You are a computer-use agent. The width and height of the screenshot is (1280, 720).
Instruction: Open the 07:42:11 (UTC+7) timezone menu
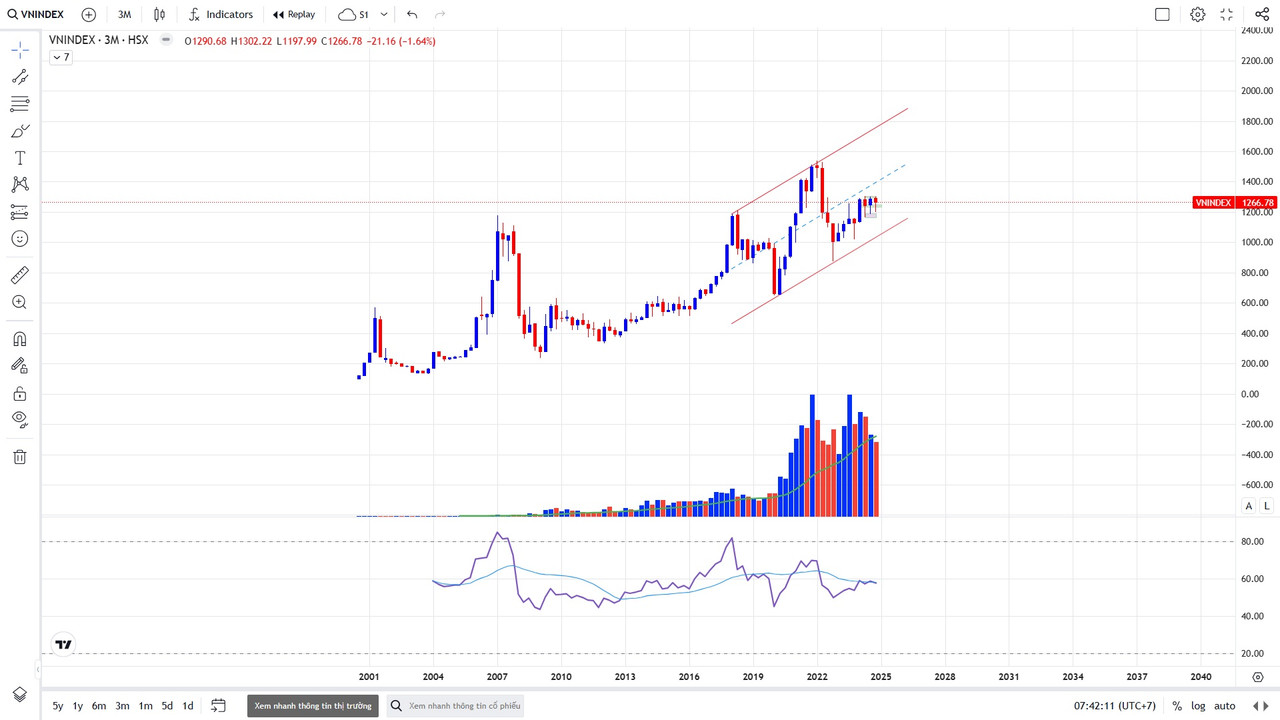(1116, 706)
